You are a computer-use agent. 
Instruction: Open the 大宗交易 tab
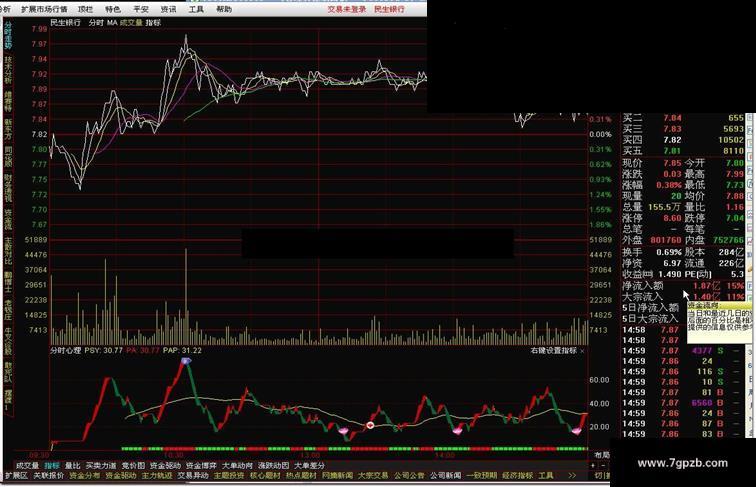(373, 476)
